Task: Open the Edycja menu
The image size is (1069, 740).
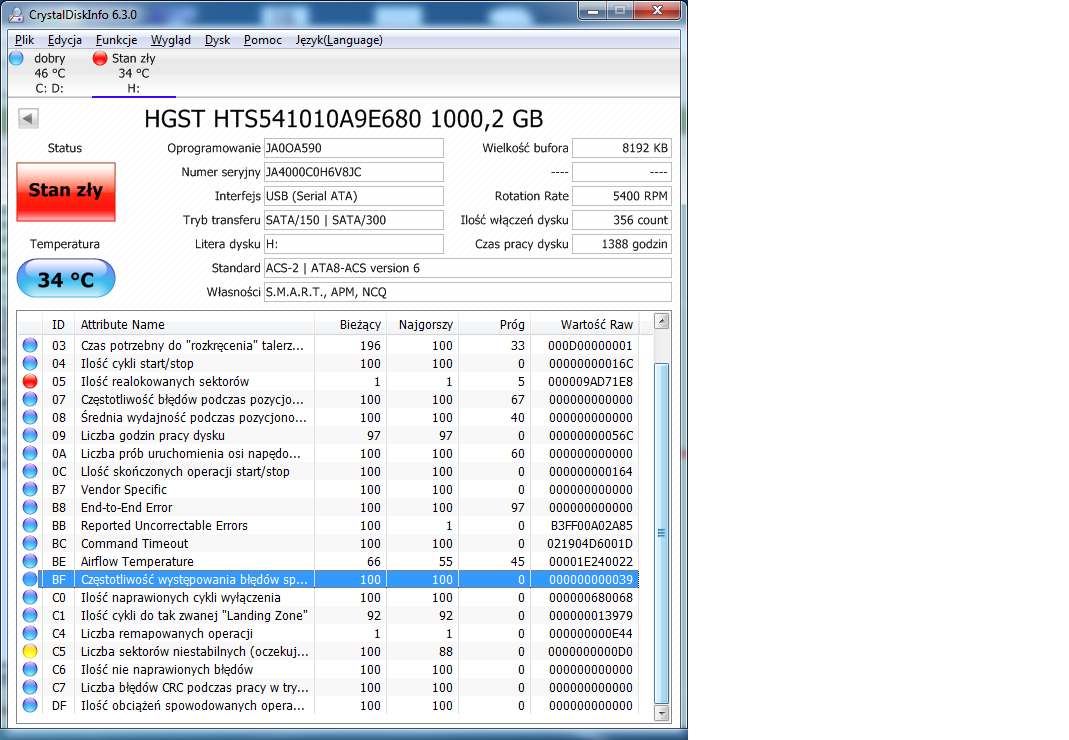Action: click(x=65, y=40)
